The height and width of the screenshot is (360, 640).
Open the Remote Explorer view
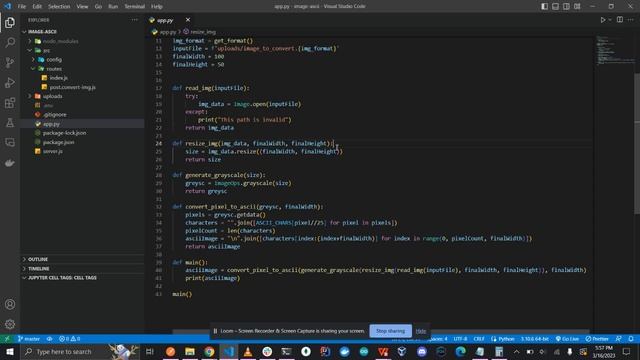pos(10,142)
